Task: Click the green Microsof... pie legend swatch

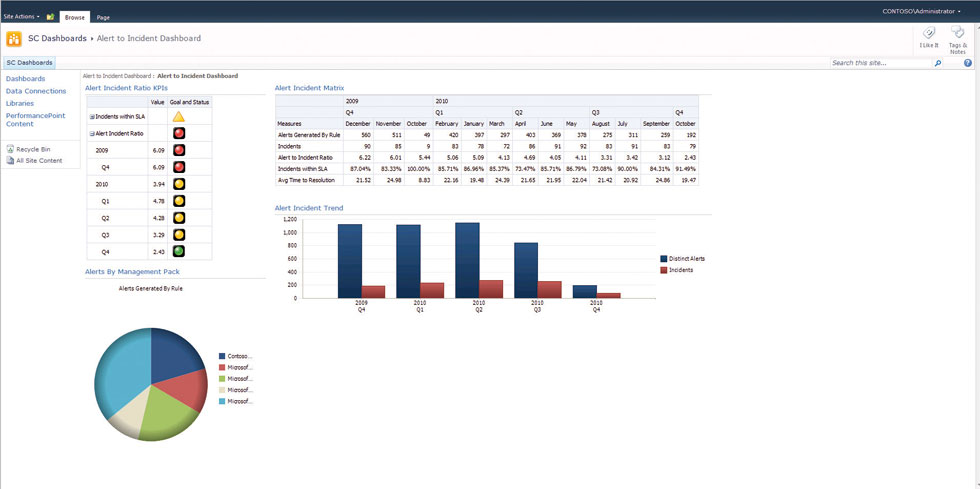Action: (x=222, y=378)
